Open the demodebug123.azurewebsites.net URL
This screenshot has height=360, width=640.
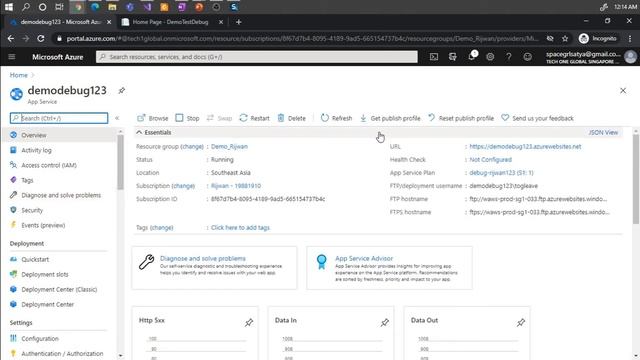(x=525, y=147)
